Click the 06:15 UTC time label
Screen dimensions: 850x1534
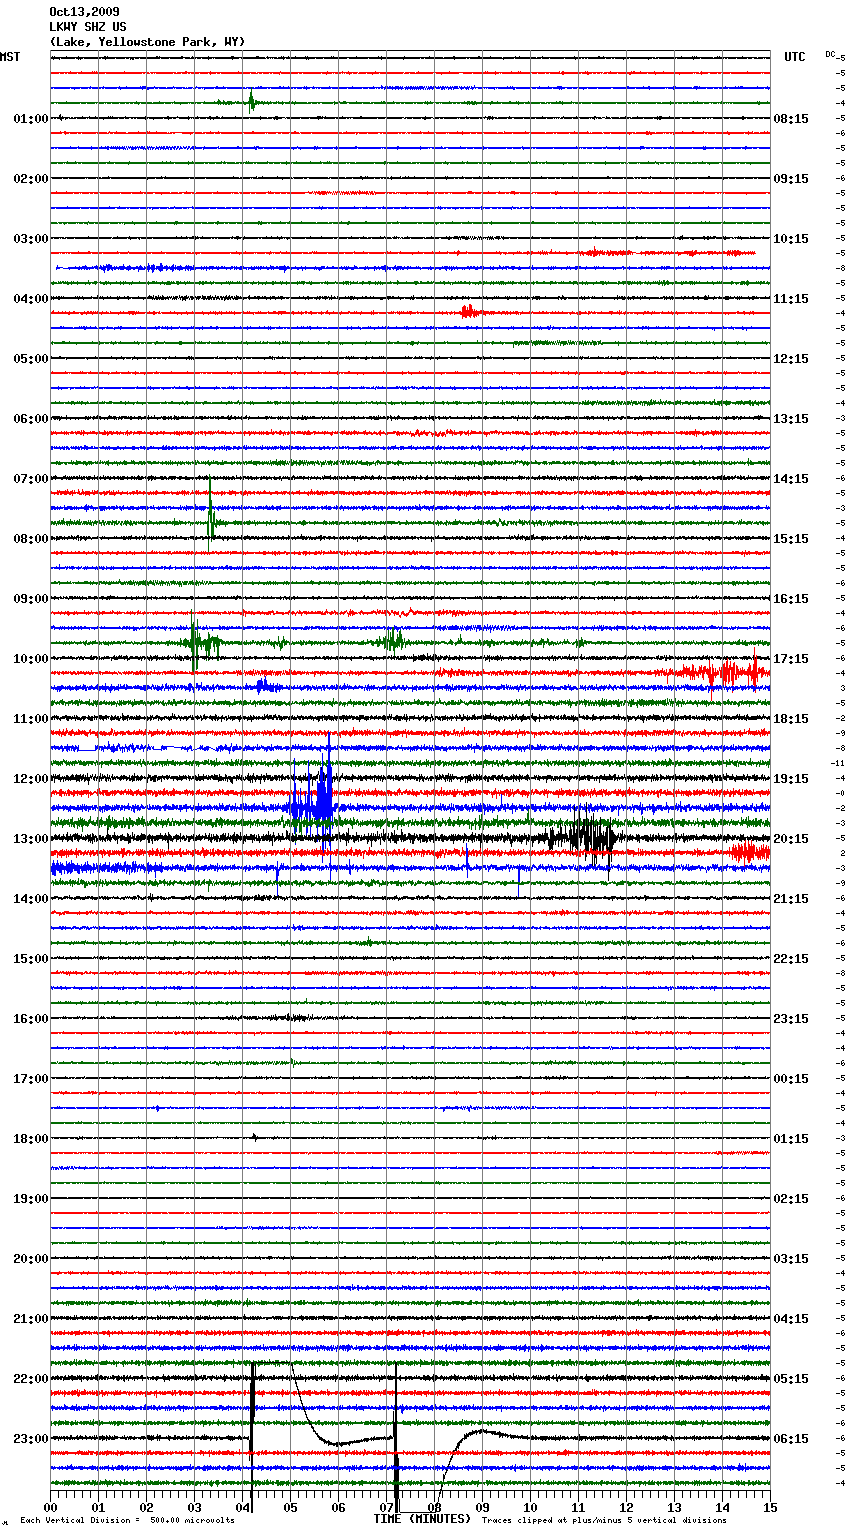pos(791,1439)
